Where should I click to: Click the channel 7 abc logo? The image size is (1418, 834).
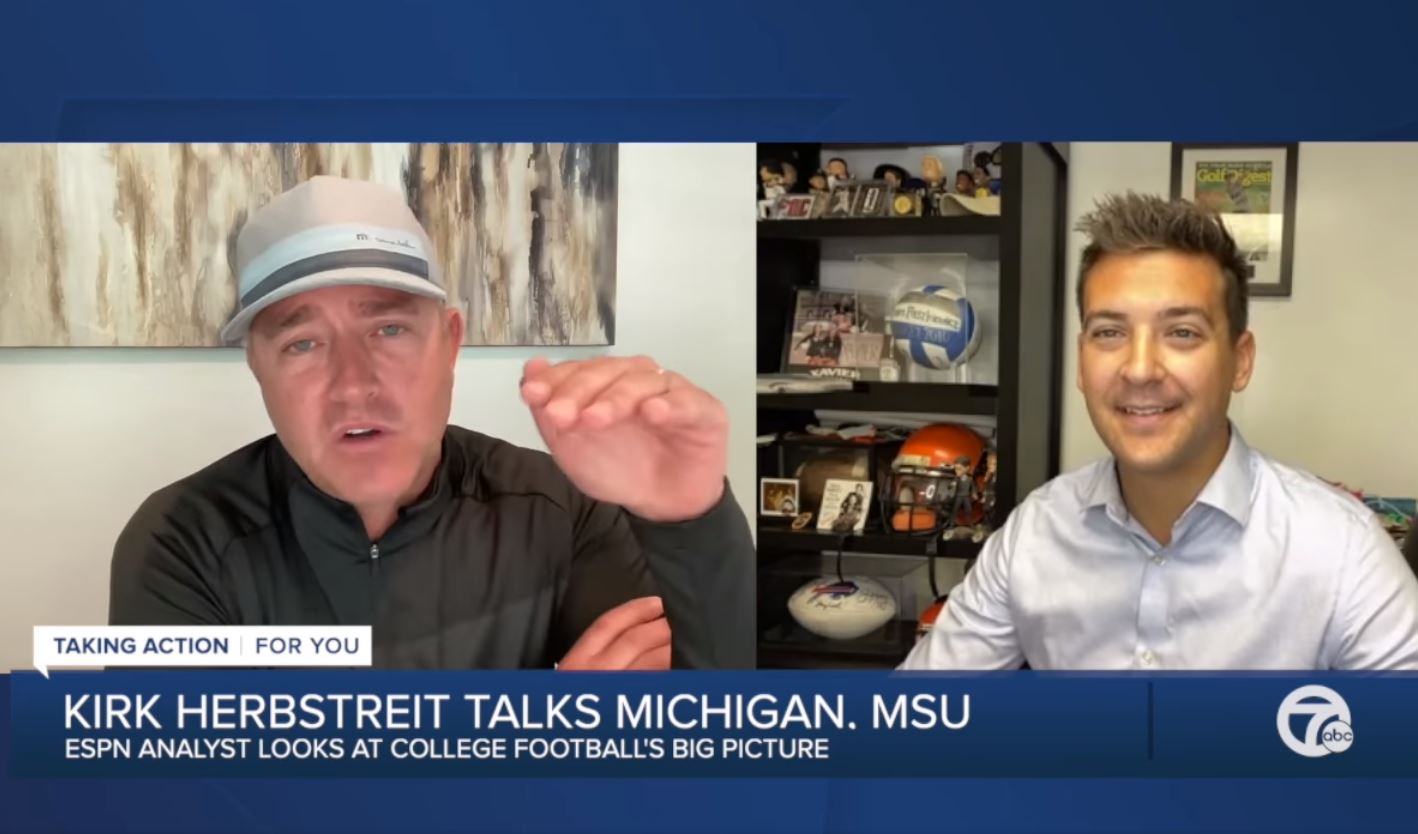(x=1314, y=721)
